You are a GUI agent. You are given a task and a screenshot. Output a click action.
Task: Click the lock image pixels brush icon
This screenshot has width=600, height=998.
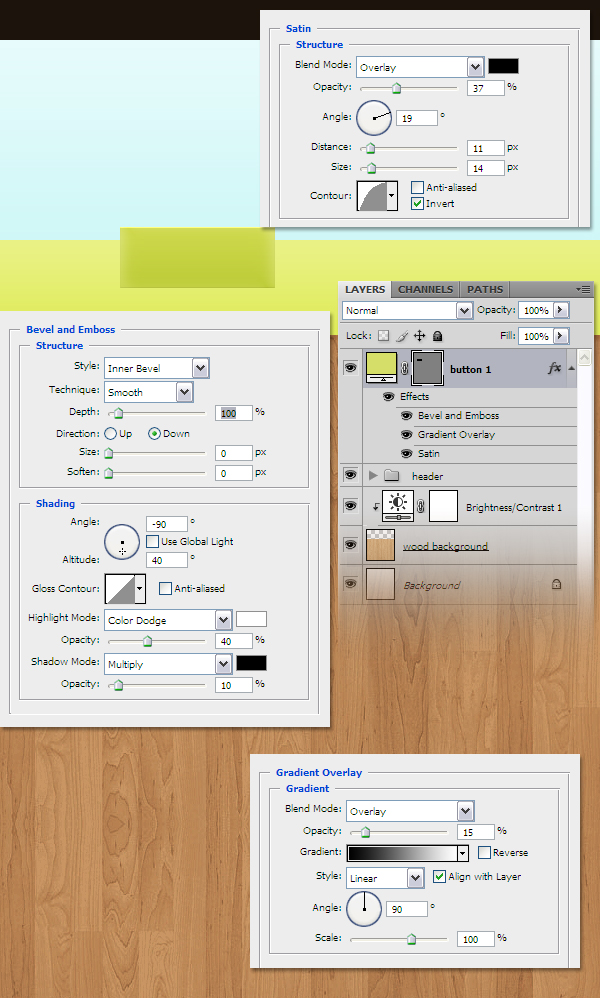click(401, 335)
